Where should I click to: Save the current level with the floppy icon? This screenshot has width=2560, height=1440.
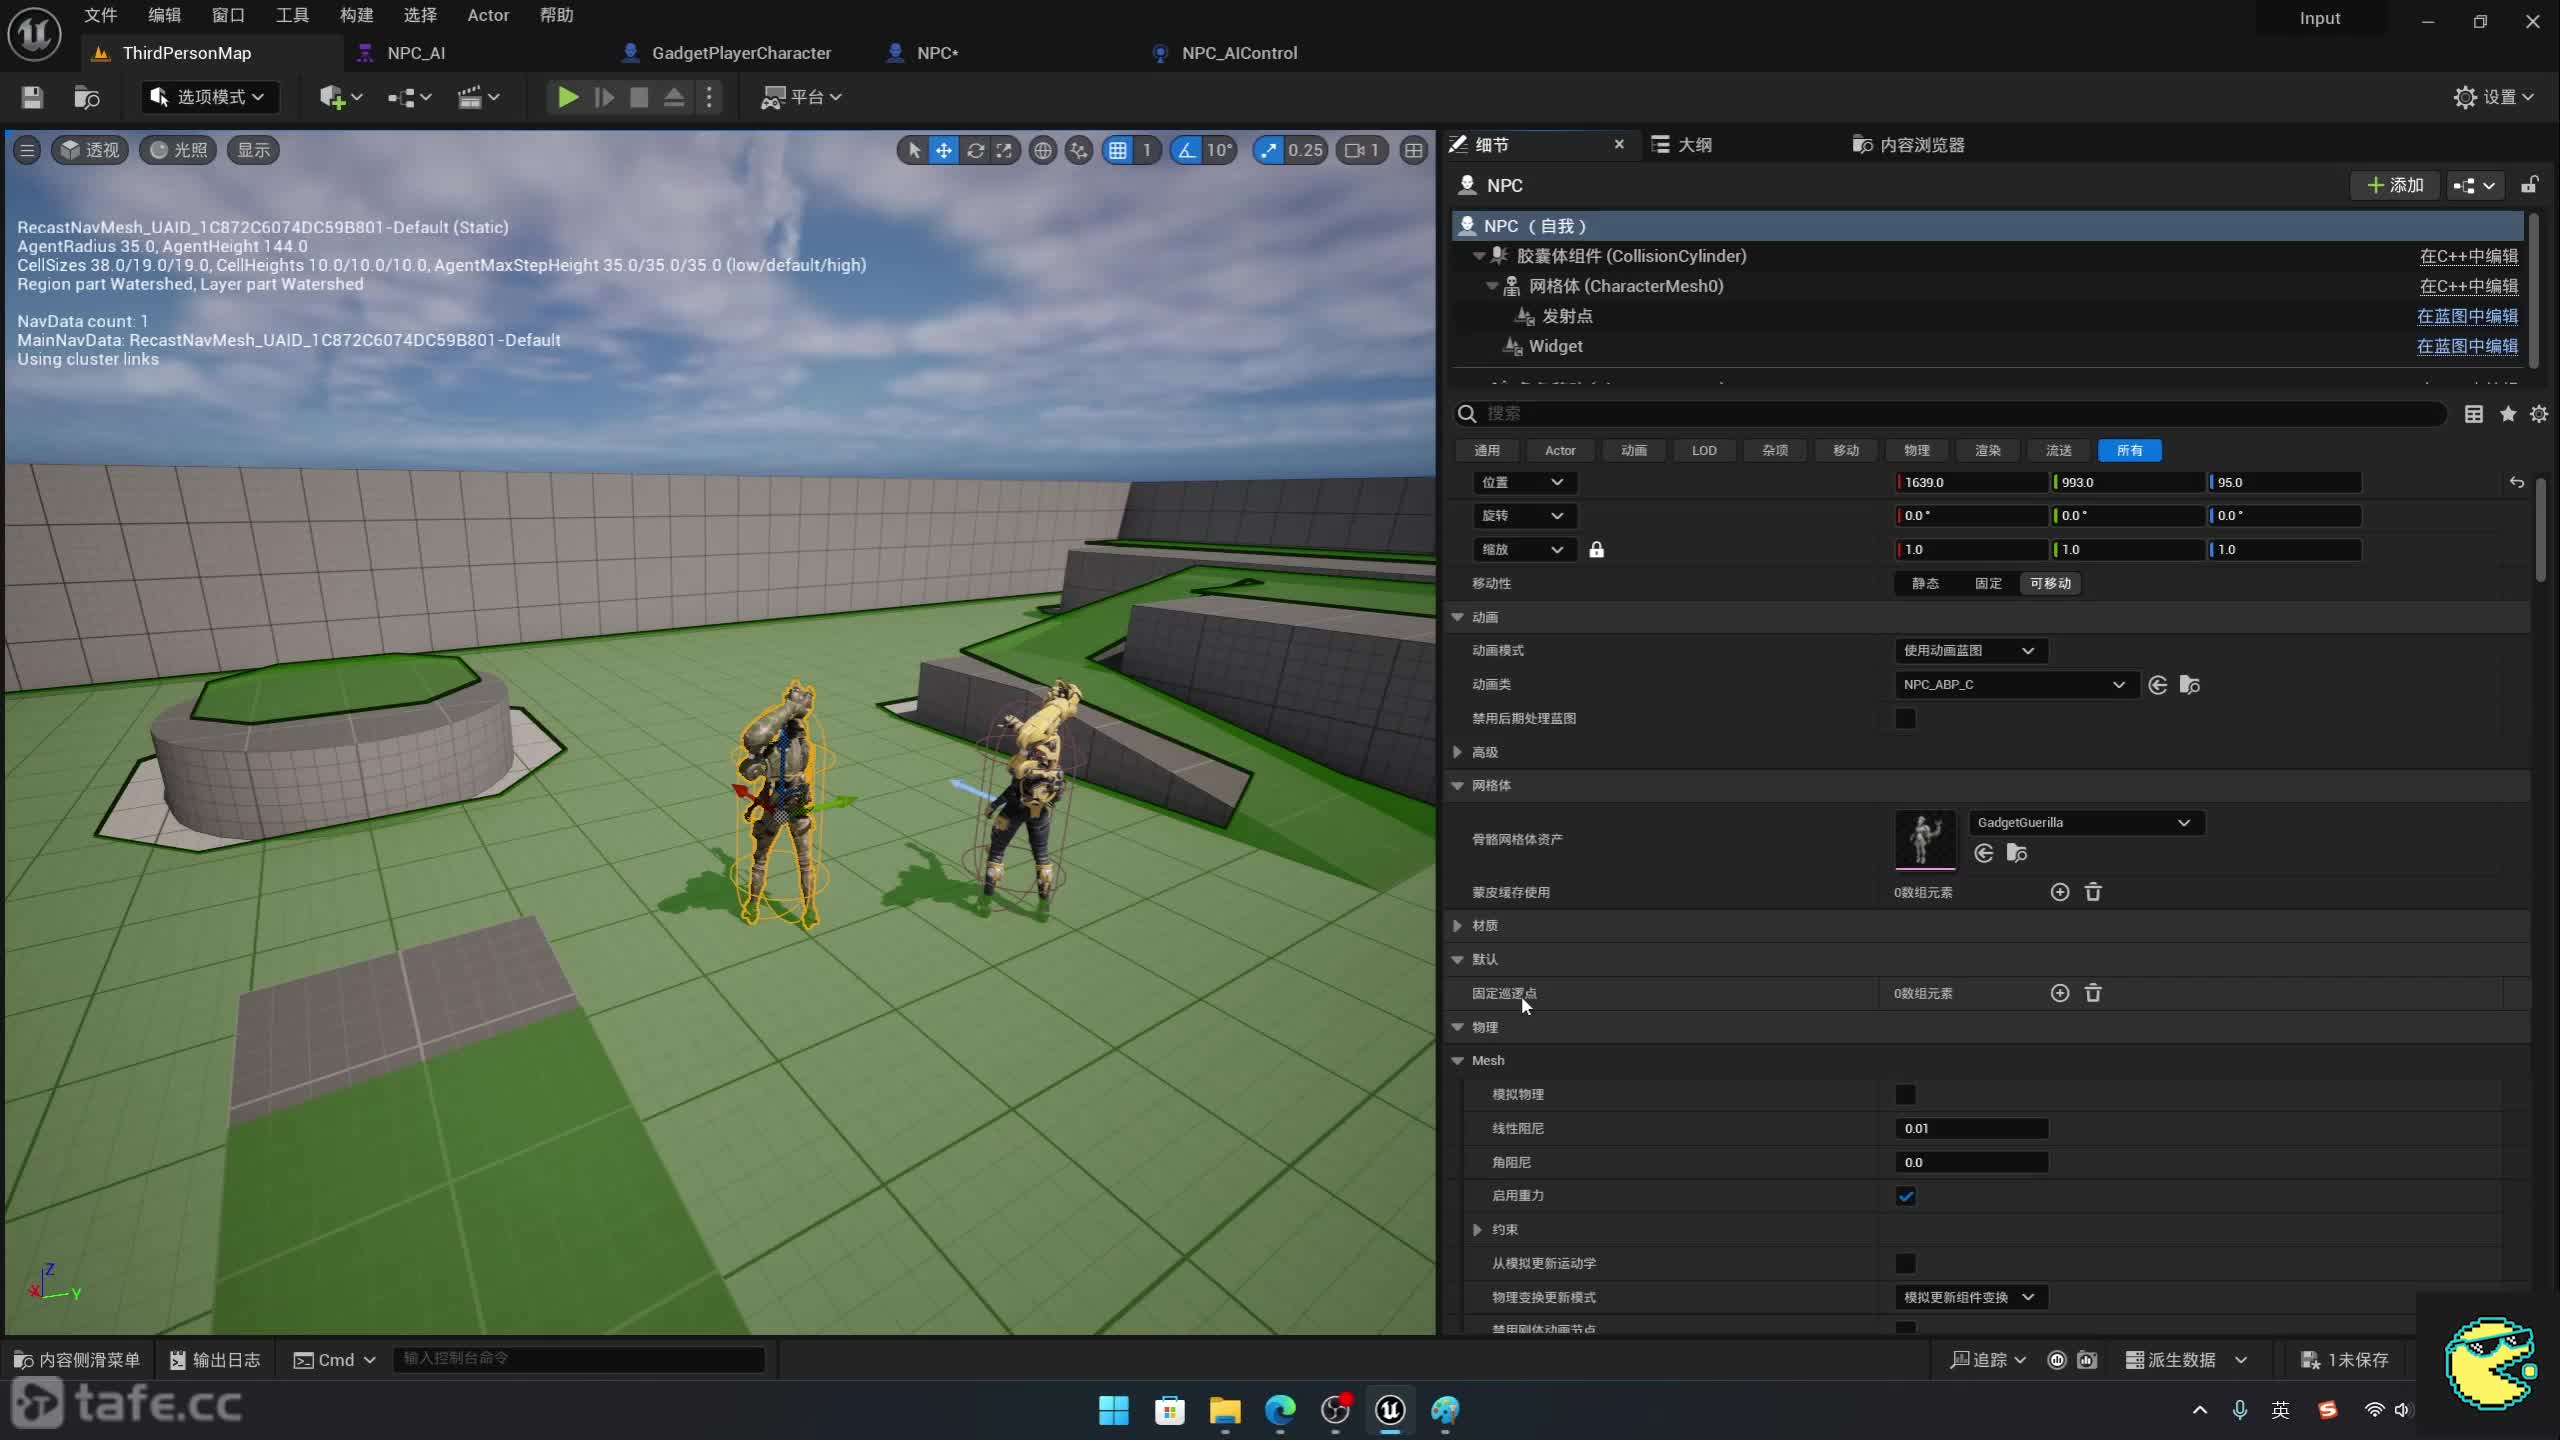coord(32,97)
